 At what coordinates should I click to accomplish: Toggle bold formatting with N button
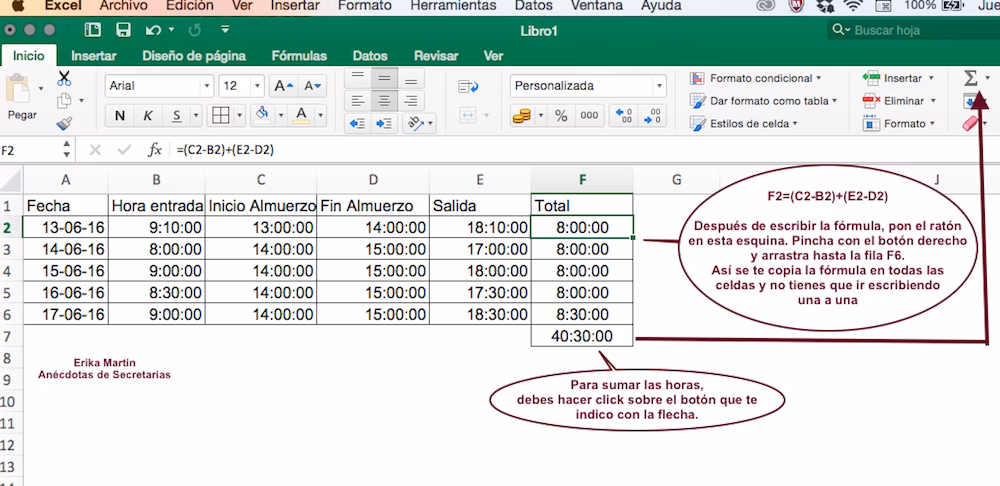[x=120, y=115]
